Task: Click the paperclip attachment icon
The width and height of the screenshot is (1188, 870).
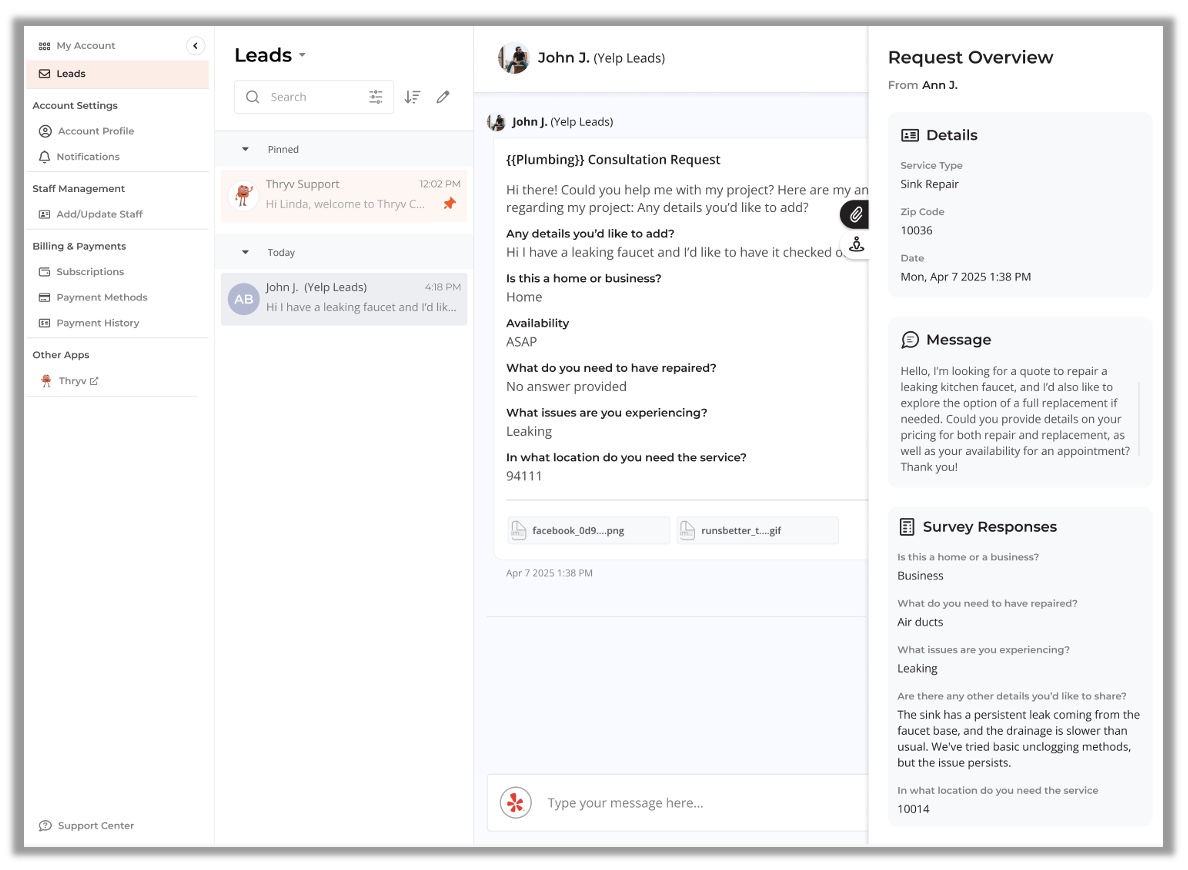Action: 856,215
